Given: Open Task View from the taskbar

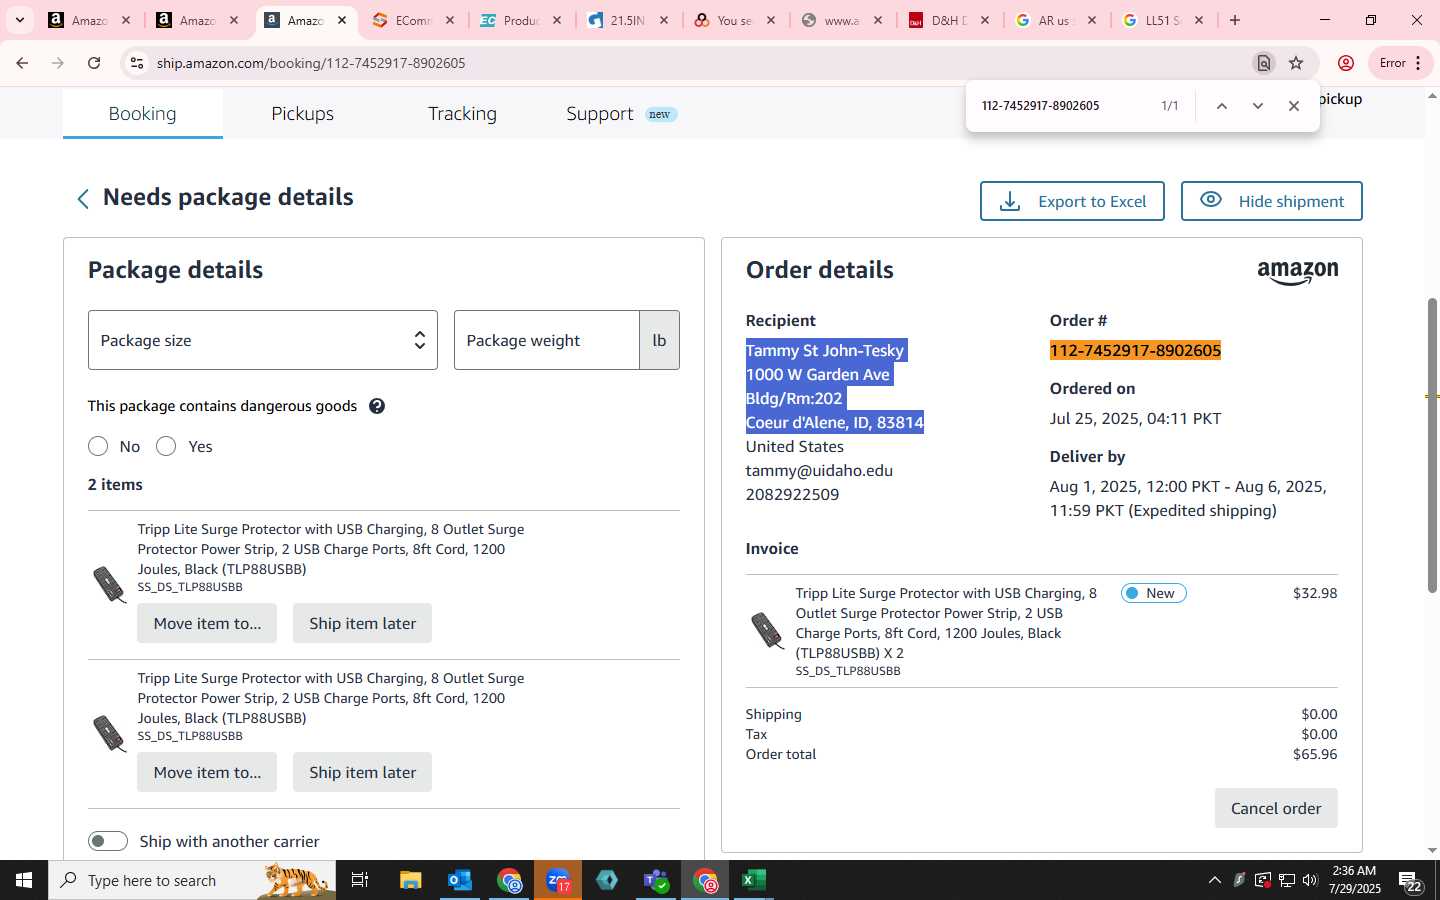Looking at the screenshot, I should pyautogui.click(x=360, y=880).
